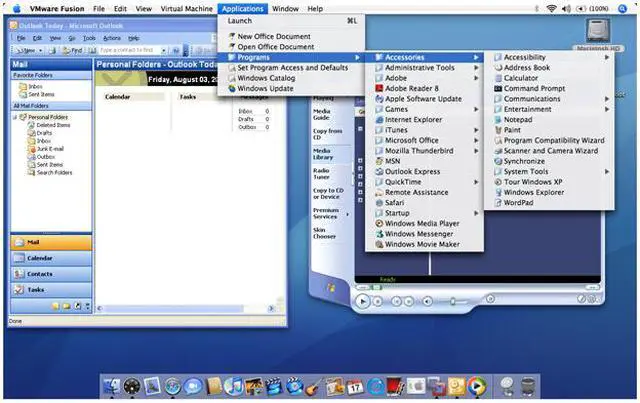This screenshot has width=640, height=403.
Task: Mute Media Player audio
Action: click(x=427, y=302)
